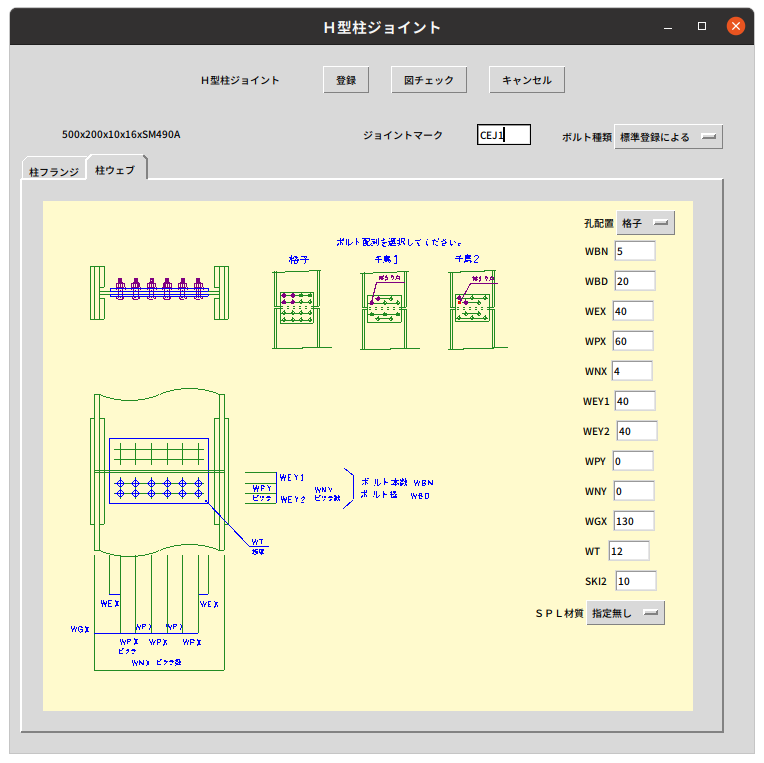Click the WBN value field
The image size is (764, 763).
(x=635, y=251)
